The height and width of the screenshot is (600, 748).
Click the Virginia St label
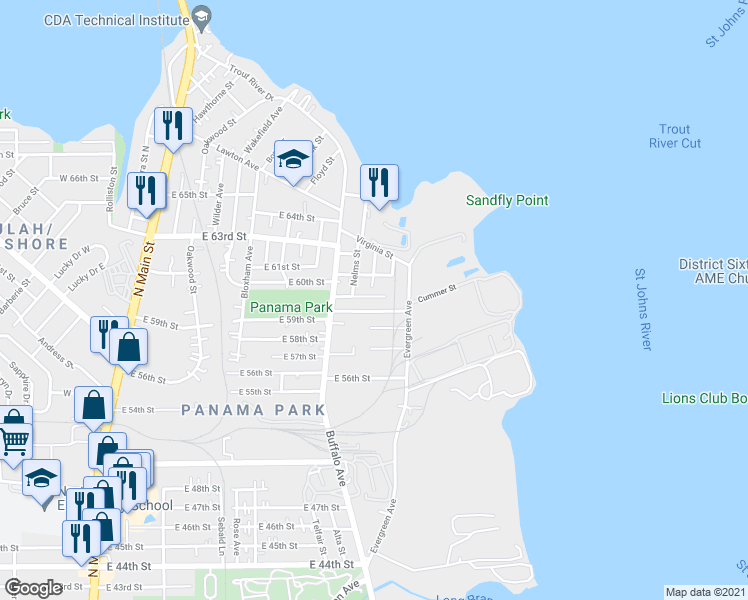click(374, 247)
